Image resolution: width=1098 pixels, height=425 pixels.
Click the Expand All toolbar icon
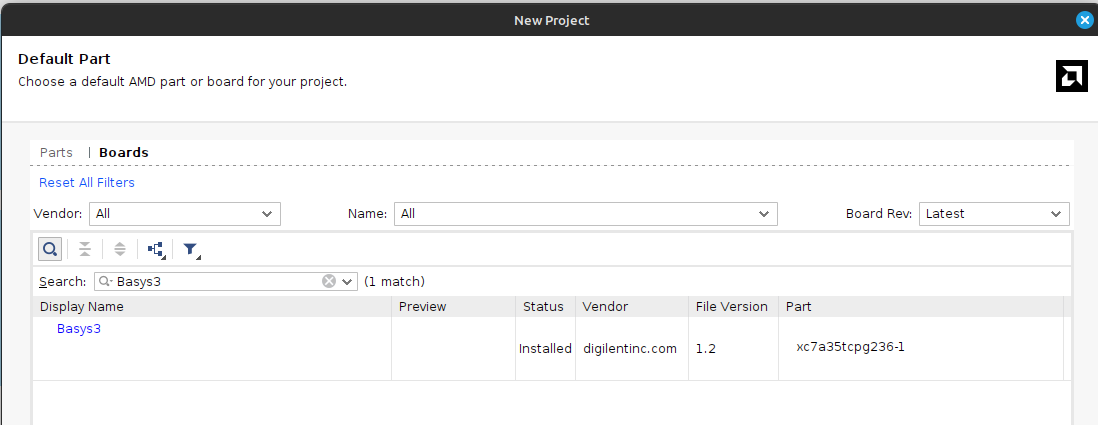click(x=120, y=249)
